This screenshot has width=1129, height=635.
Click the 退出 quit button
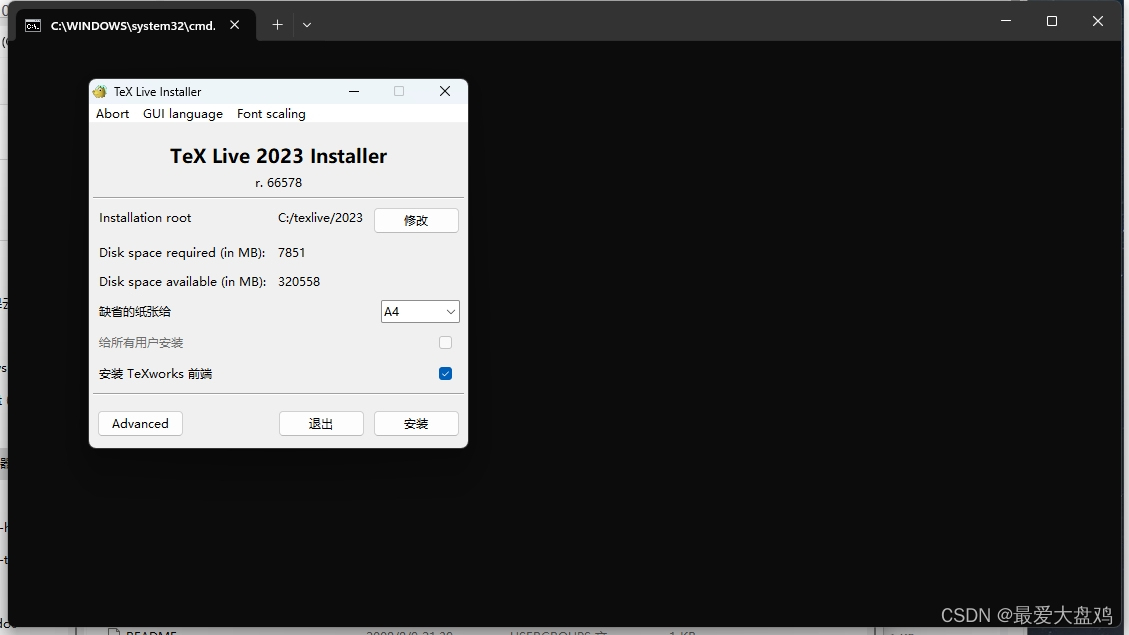coord(321,423)
